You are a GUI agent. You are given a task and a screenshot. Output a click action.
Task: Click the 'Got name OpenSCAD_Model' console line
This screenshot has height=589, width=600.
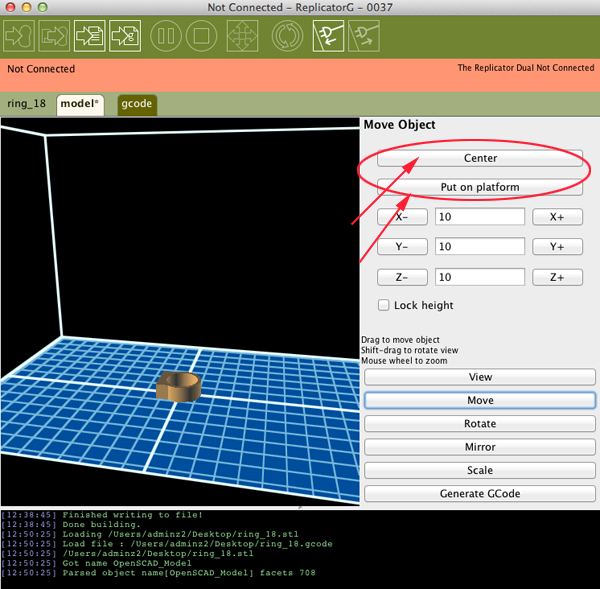(x=96, y=563)
